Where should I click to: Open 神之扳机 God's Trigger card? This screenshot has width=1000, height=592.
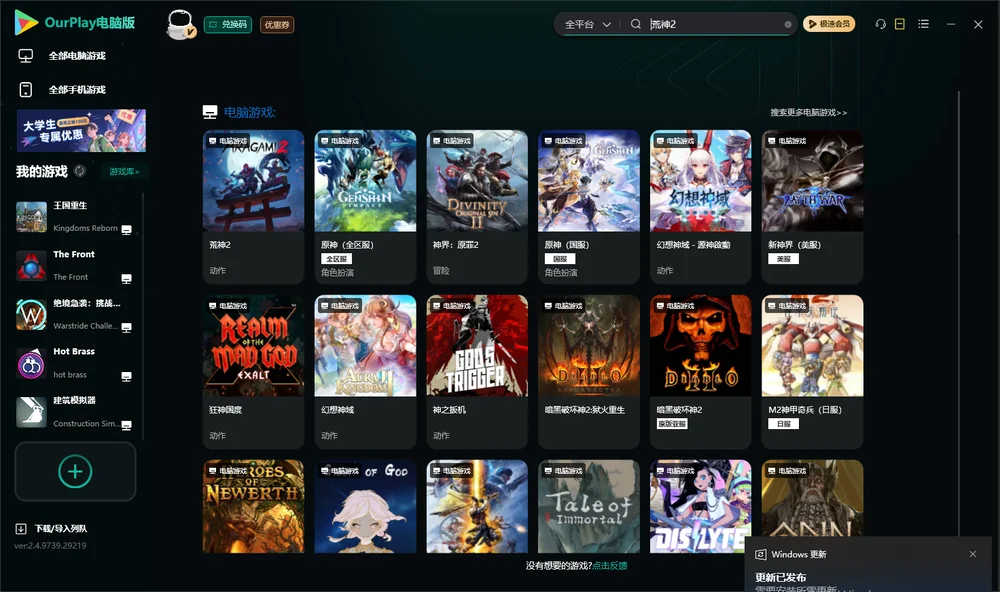tap(477, 372)
